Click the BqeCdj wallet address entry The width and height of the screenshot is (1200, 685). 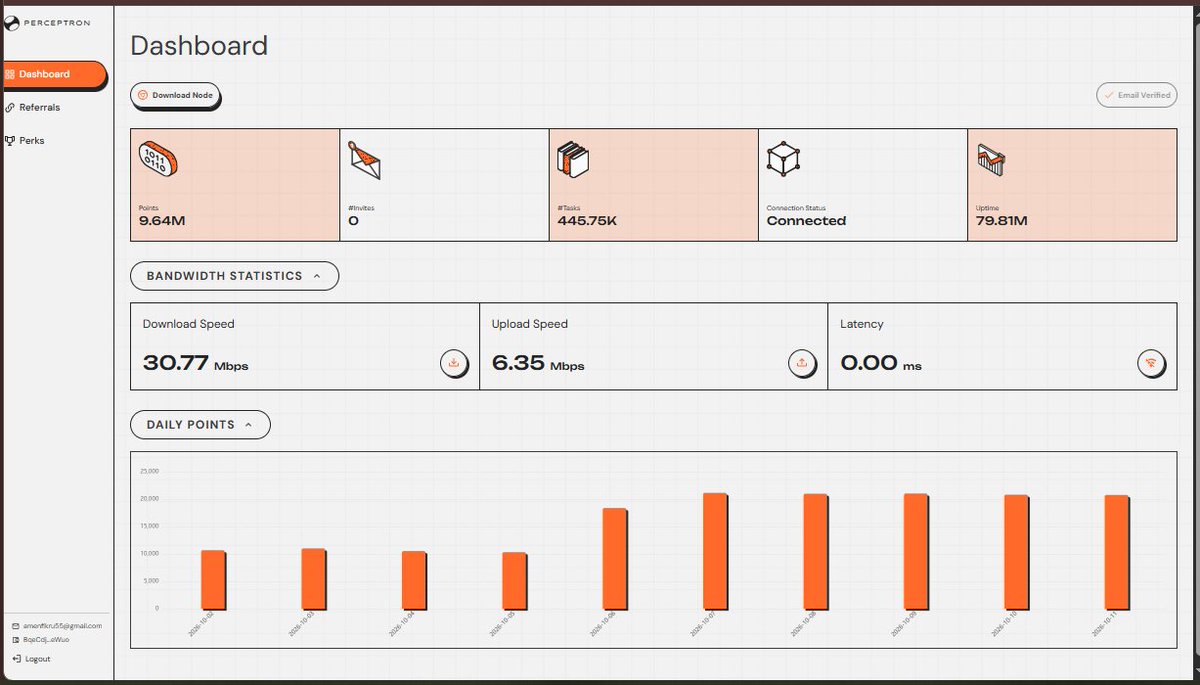[46, 638]
